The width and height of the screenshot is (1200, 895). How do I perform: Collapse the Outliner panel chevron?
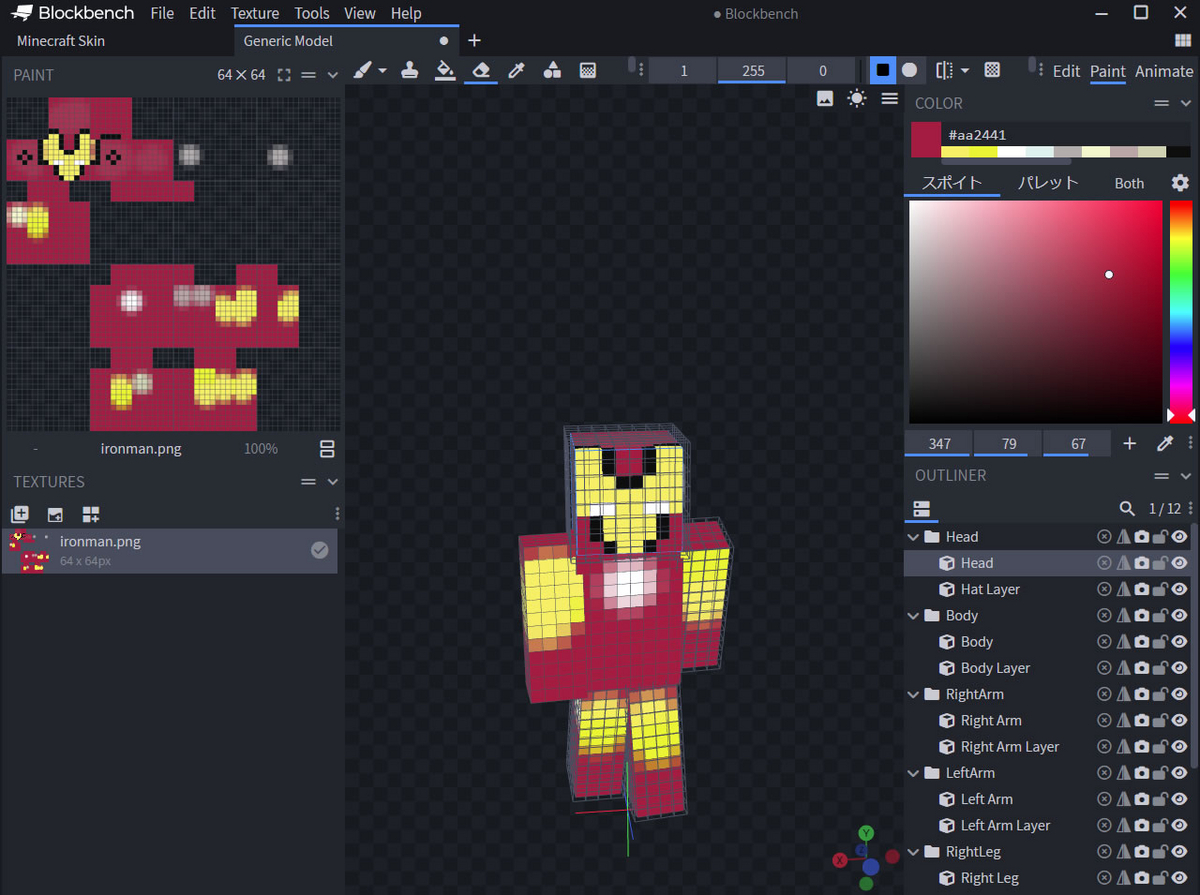[1186, 476]
